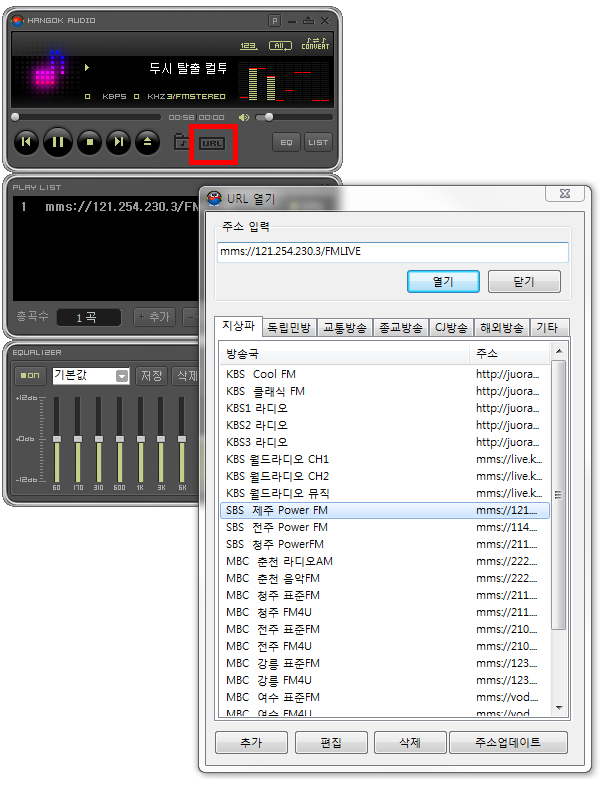The height and width of the screenshot is (785, 608).
Task: Switch to the 지상파 tab
Action: 238,326
